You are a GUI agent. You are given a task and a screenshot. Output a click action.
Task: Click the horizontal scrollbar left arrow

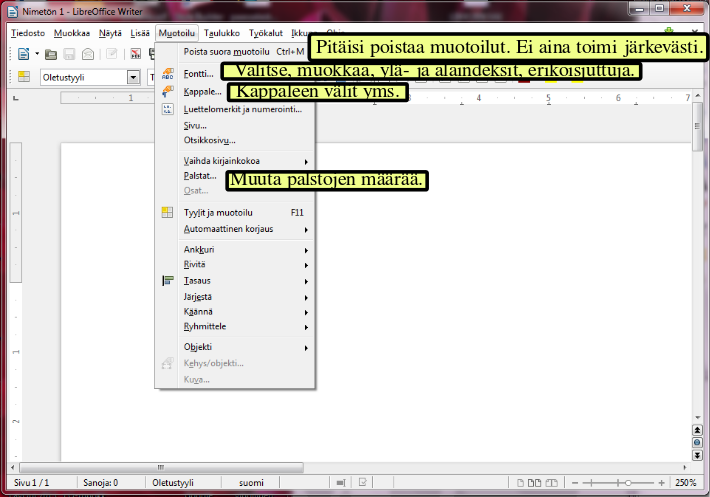pyautogui.click(x=13, y=467)
